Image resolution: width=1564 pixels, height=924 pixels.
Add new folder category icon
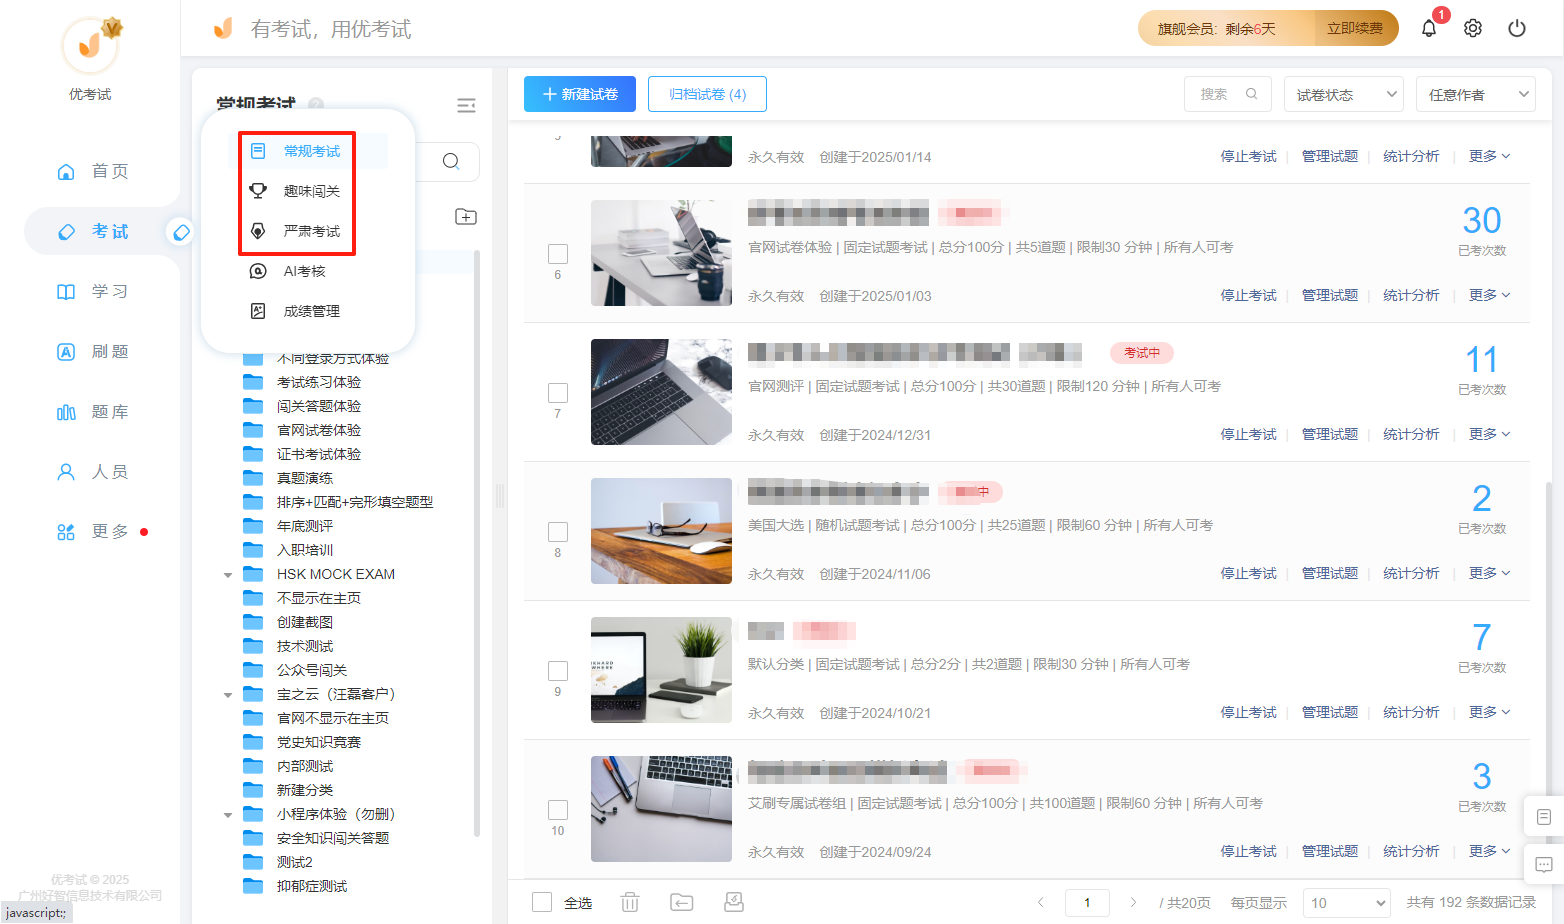tap(466, 217)
